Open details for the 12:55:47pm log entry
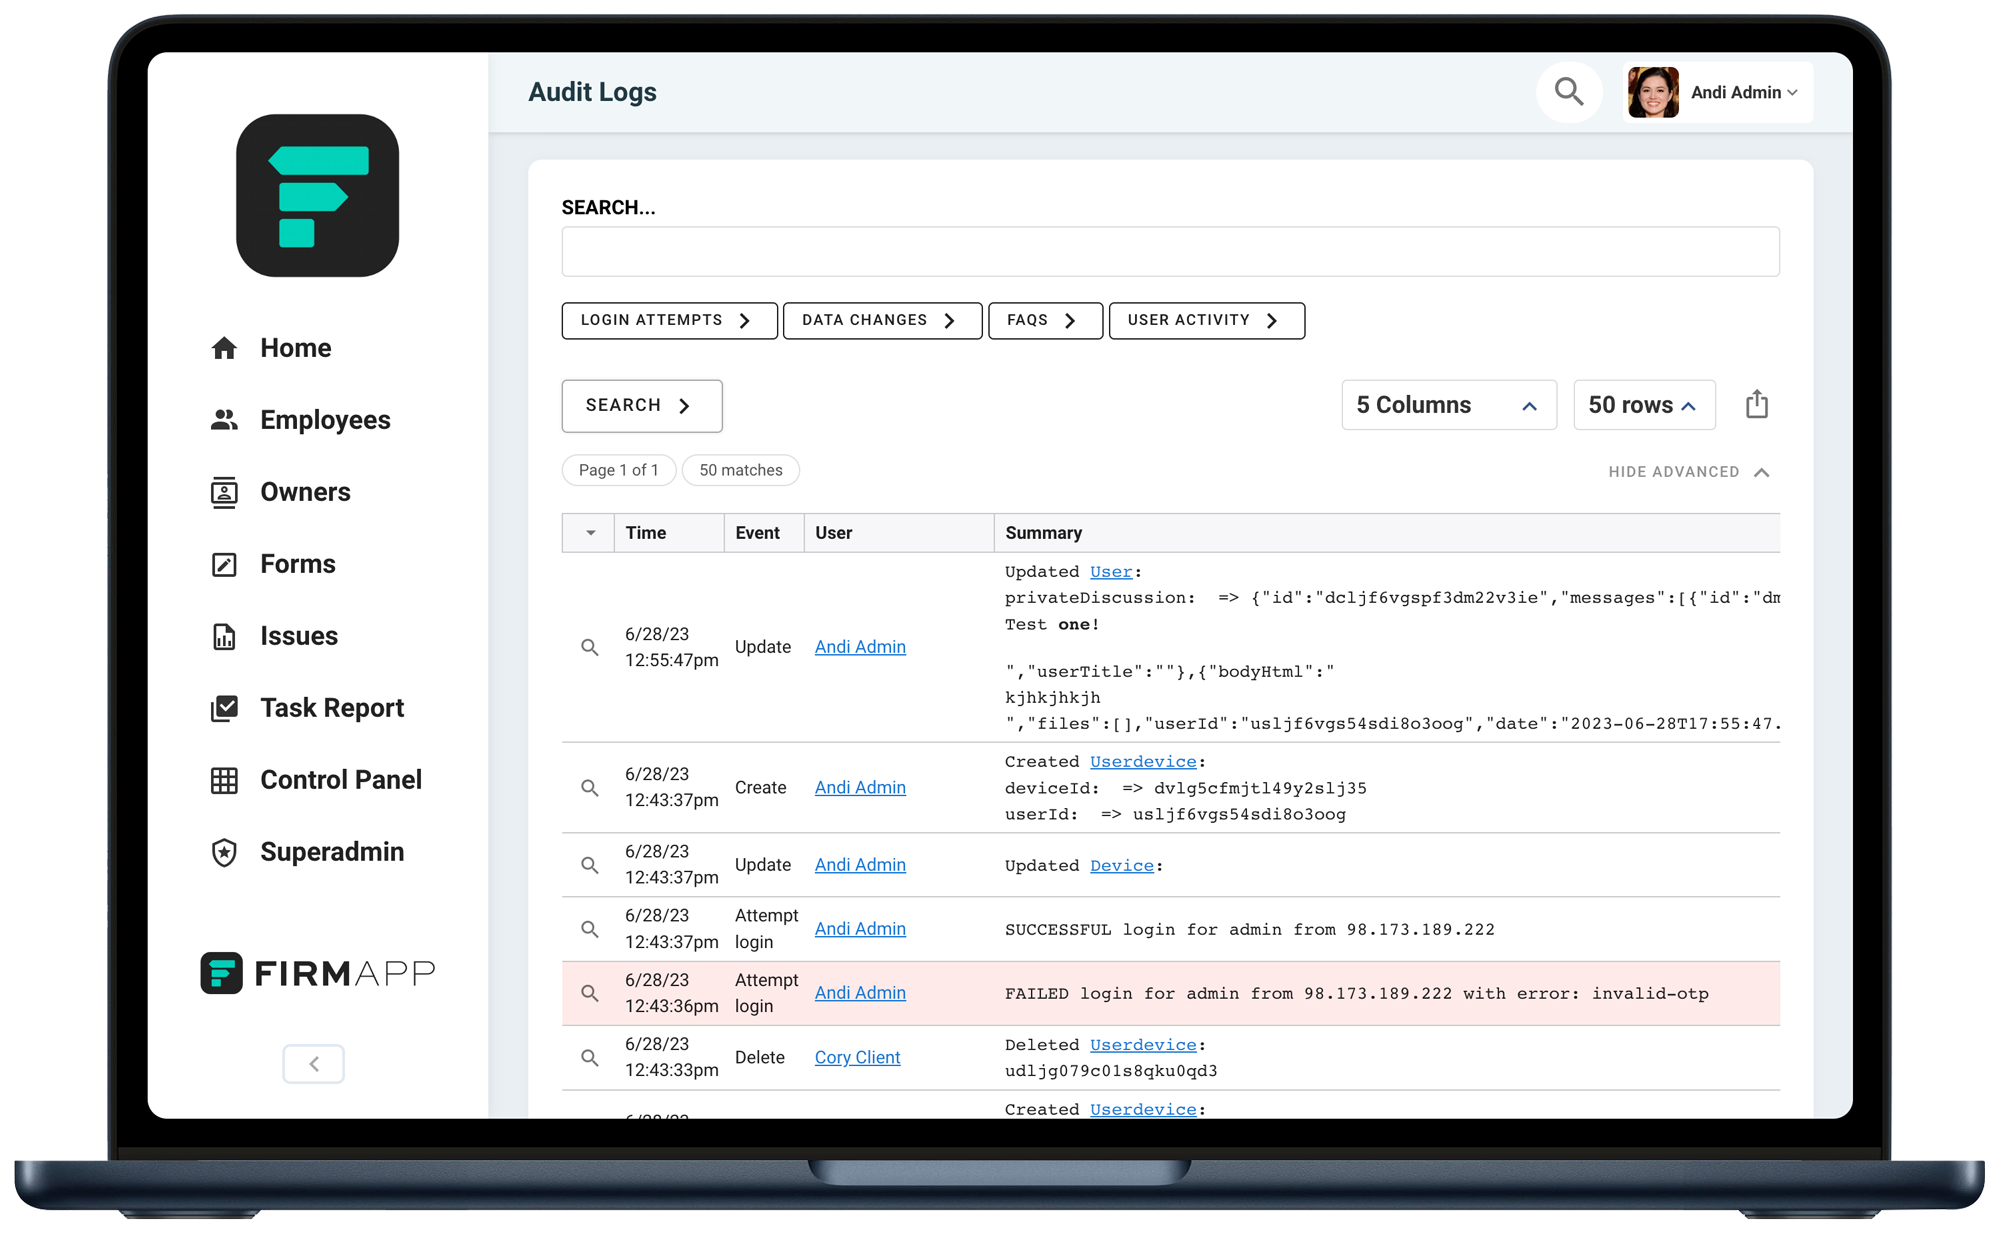The width and height of the screenshot is (2000, 1233). click(590, 647)
